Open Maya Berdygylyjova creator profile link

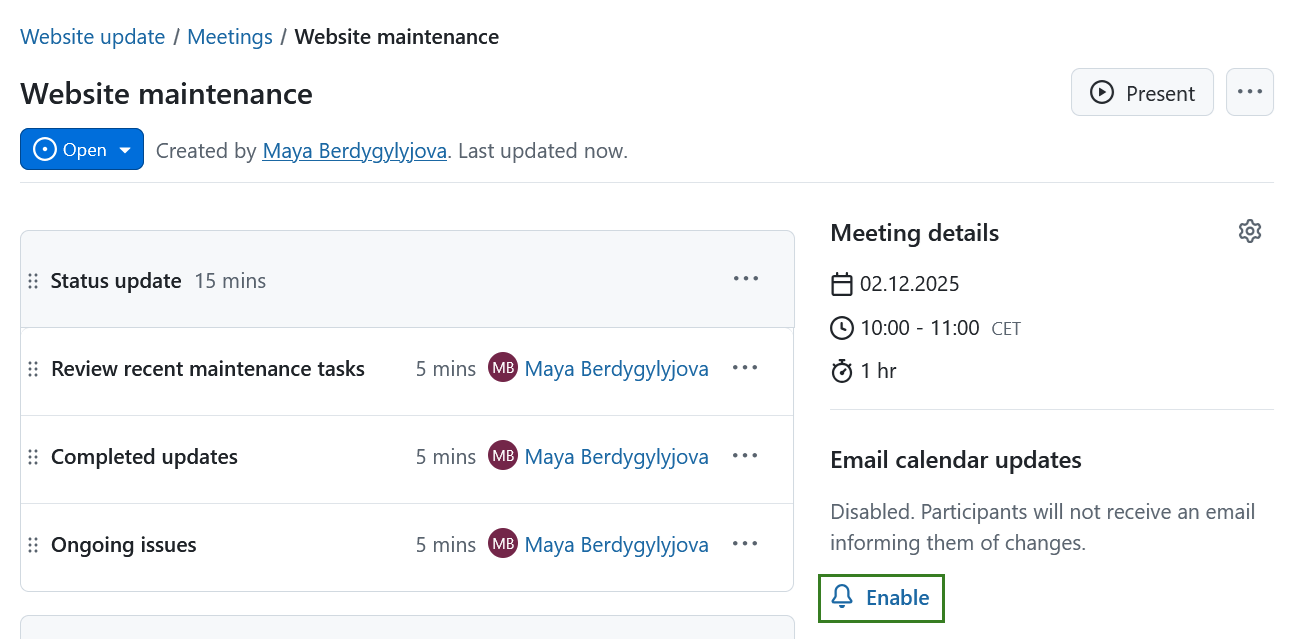(x=354, y=151)
